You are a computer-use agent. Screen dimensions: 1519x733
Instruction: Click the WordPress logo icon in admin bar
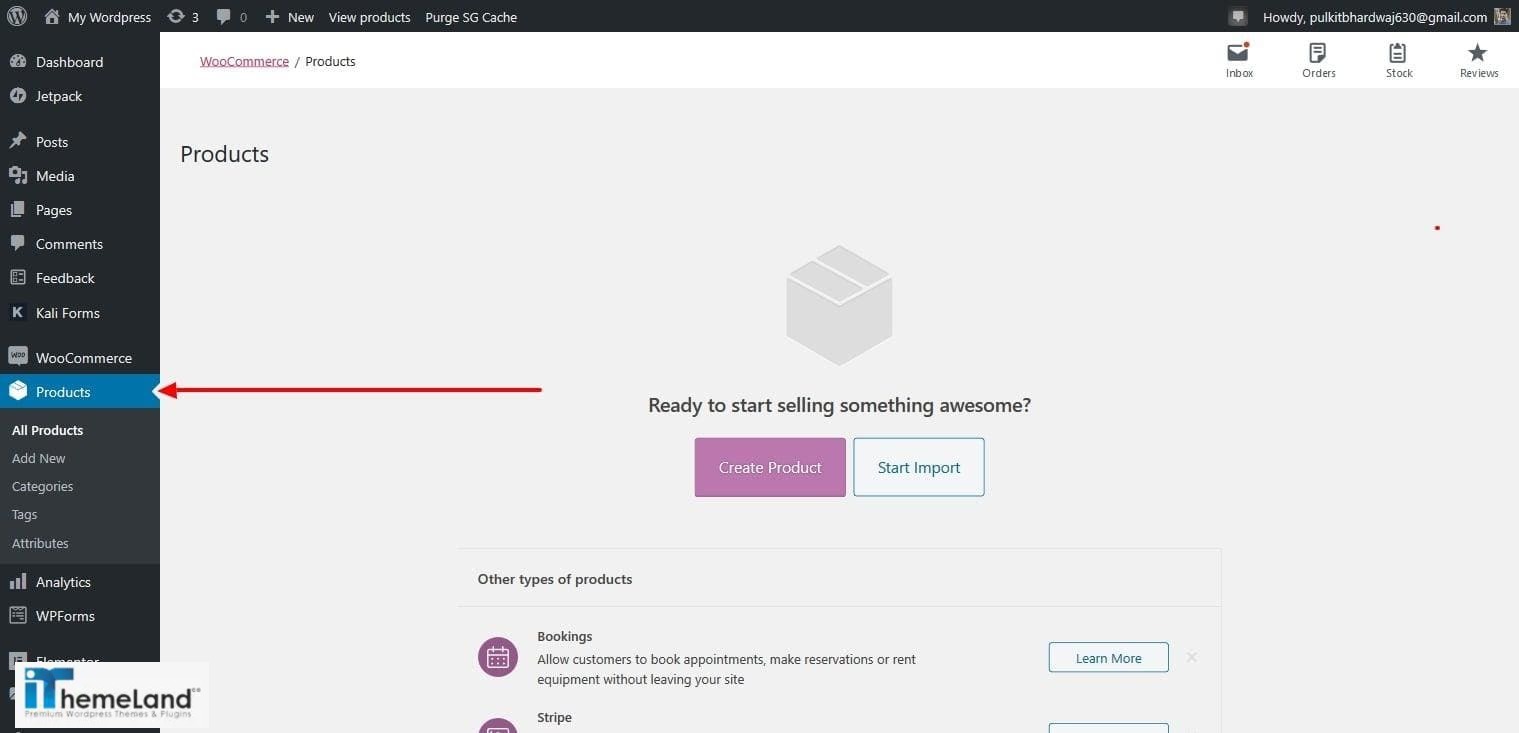[17, 16]
